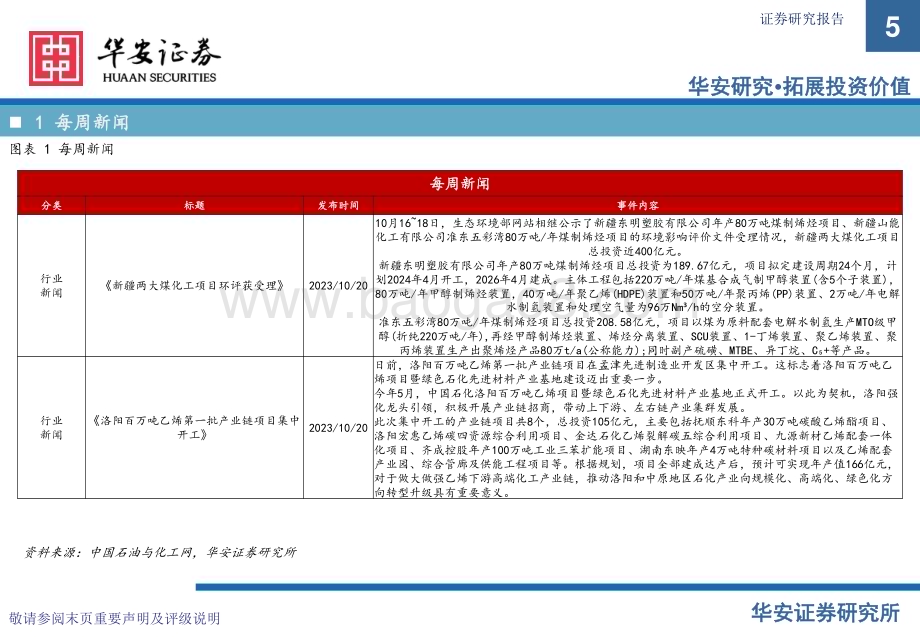Click the red '每周新闻' table title
This screenshot has width=920, height=637.
click(x=459, y=184)
